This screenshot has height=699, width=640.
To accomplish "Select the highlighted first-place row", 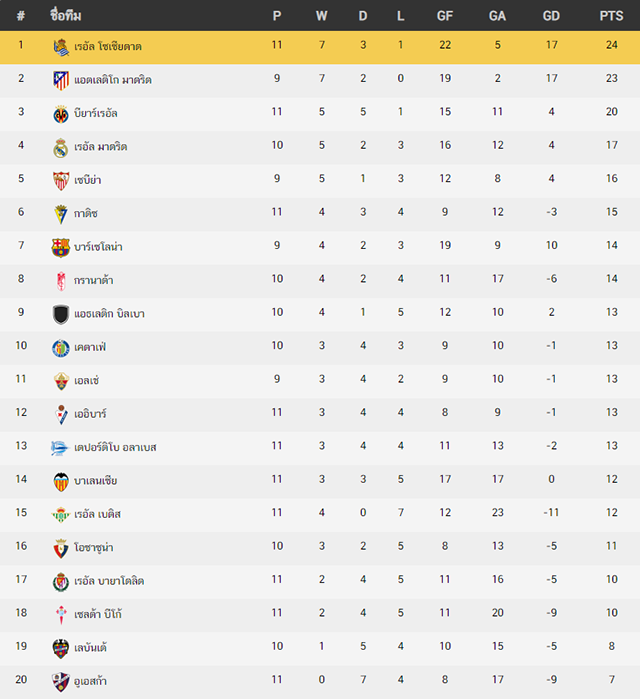I will (x=320, y=47).
